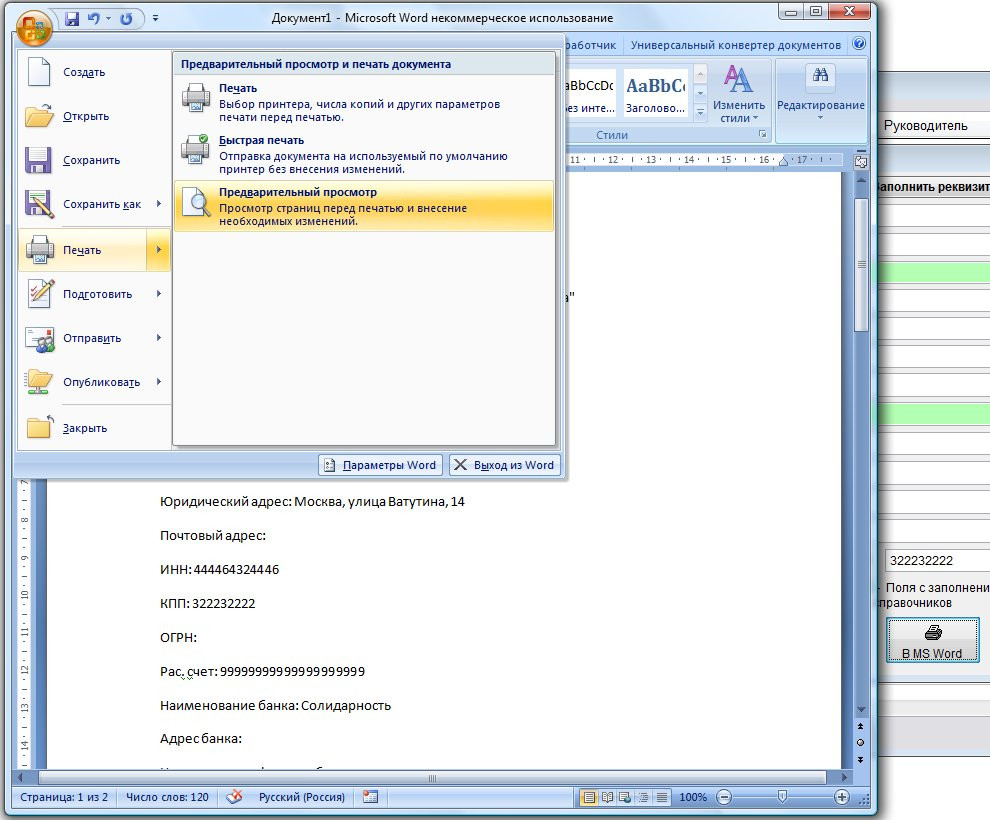The height and width of the screenshot is (820, 990).
Task: Move styles gallery down one row
Action: pyautogui.click(x=700, y=93)
